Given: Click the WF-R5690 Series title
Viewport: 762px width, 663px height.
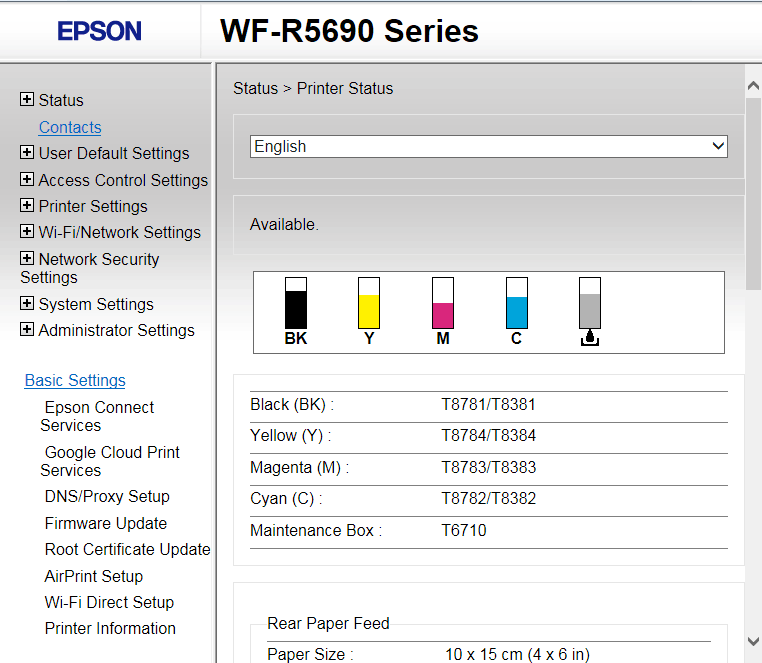Looking at the screenshot, I should click(x=349, y=31).
